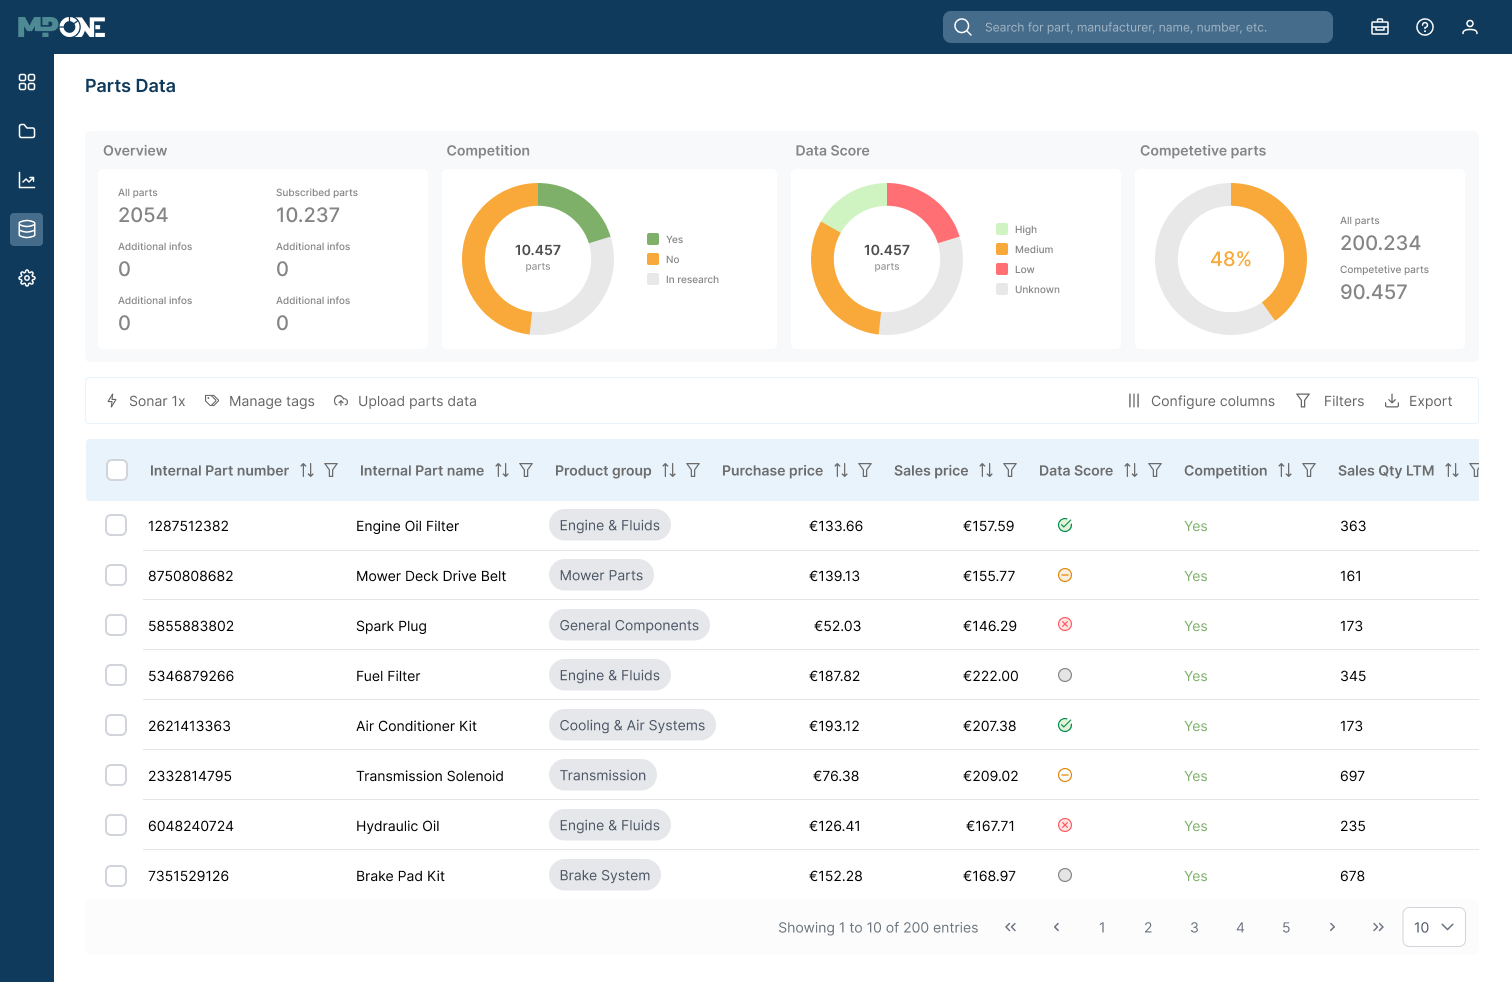Screen dimensions: 1512x982
Task: Open the analytics chart icon in sidebar
Action: (x=27, y=180)
